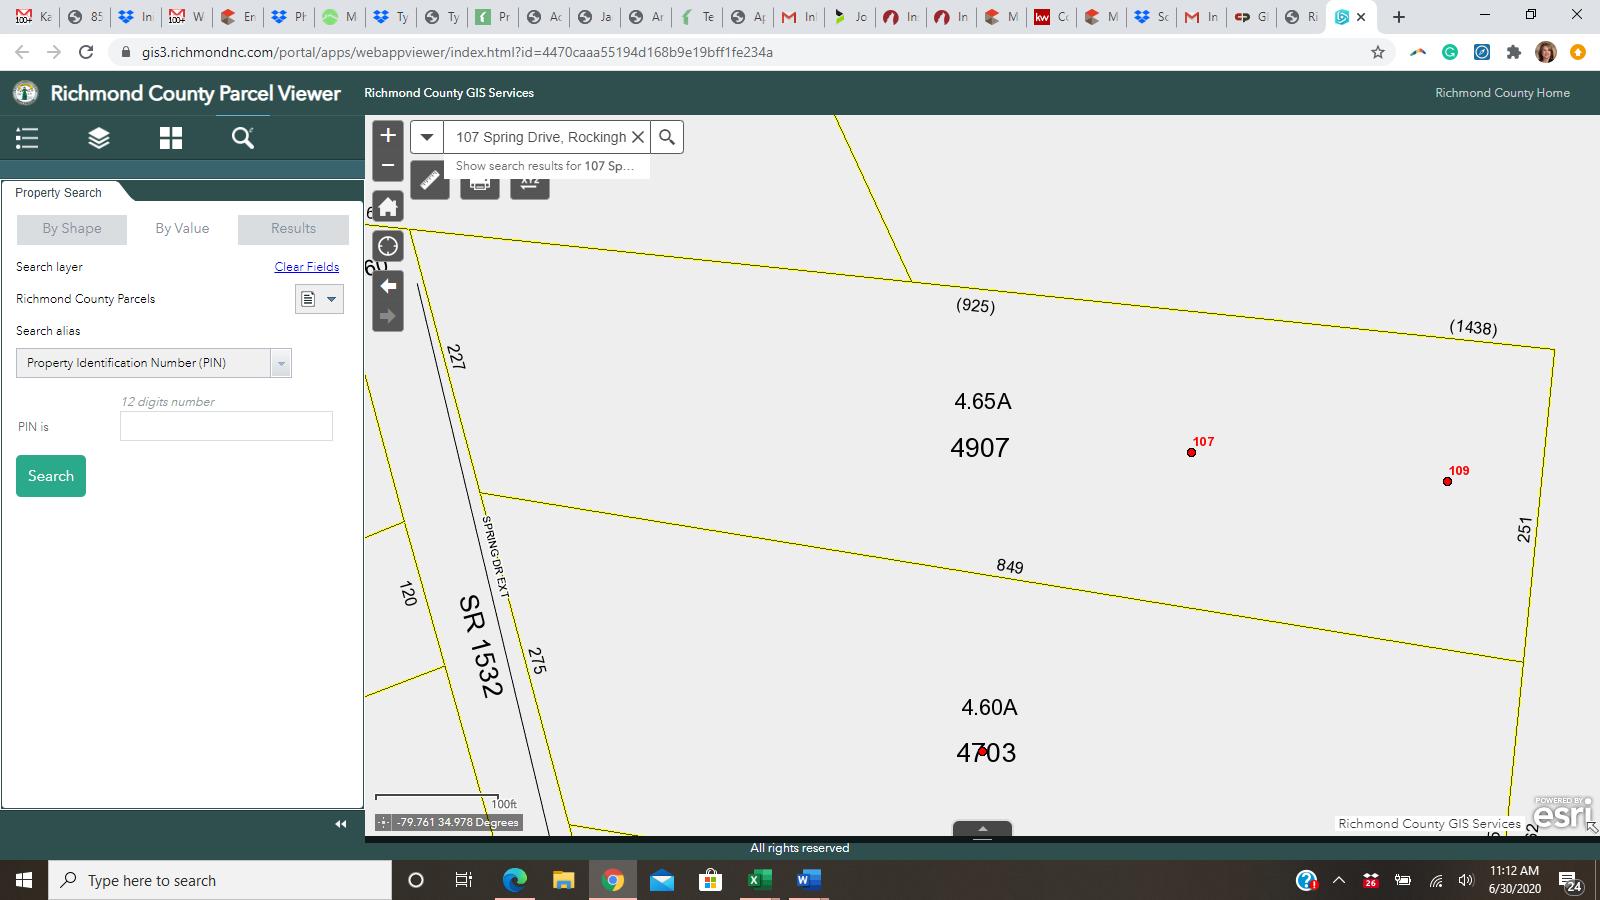The image size is (1600, 900).
Task: Open the Windows notification center
Action: click(1569, 881)
